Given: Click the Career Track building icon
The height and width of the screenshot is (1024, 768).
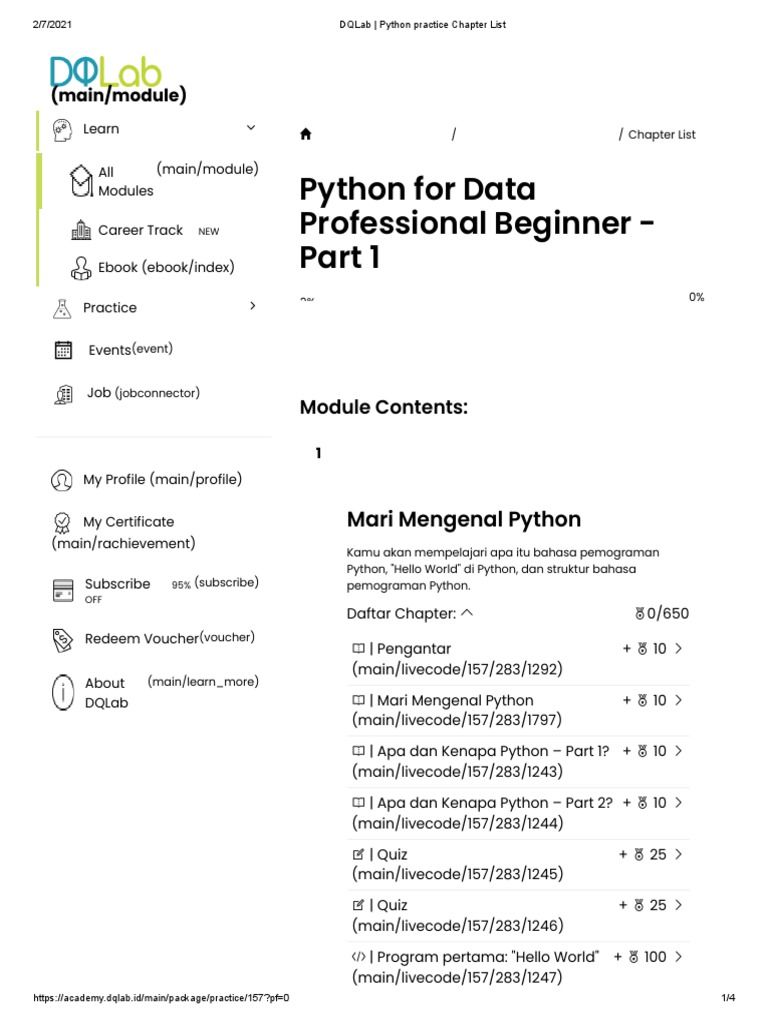Looking at the screenshot, I should click(x=81, y=231).
